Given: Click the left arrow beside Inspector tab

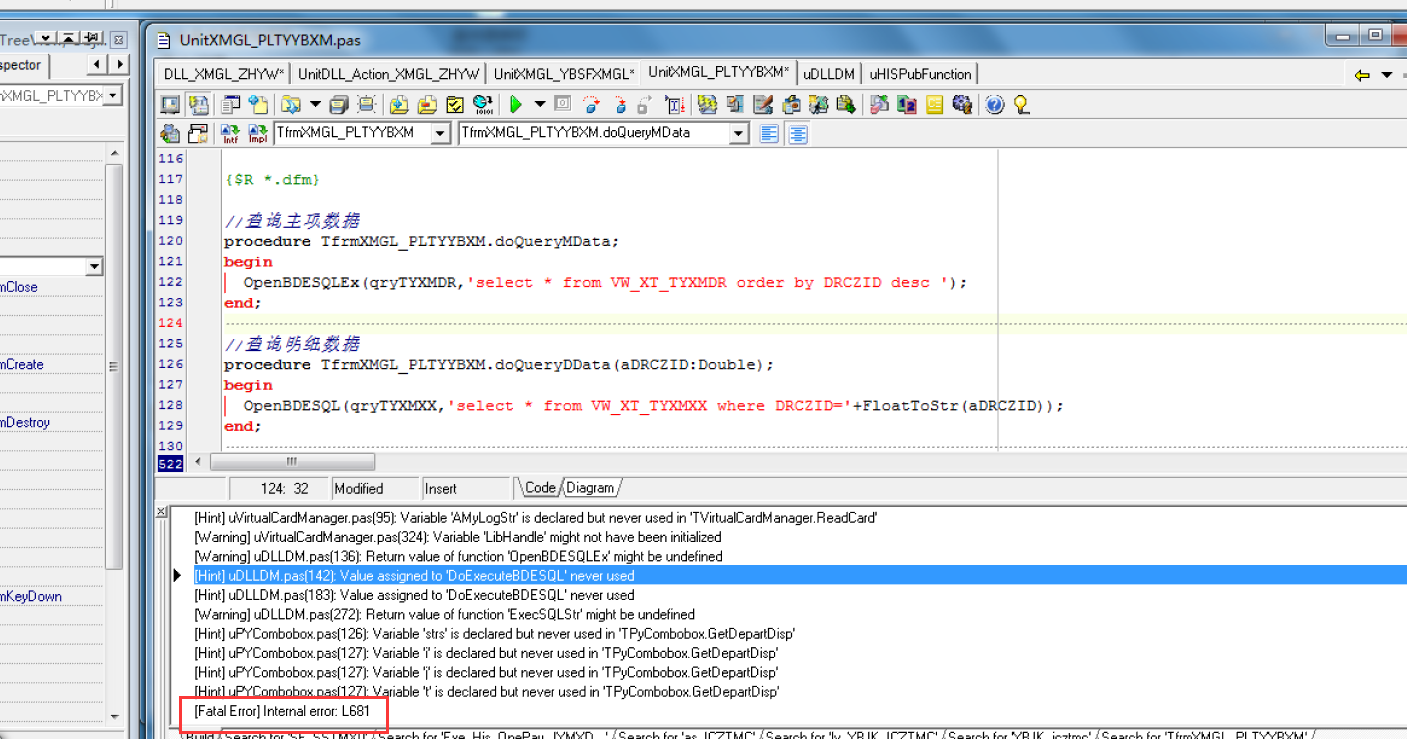Looking at the screenshot, I should 97,65.
